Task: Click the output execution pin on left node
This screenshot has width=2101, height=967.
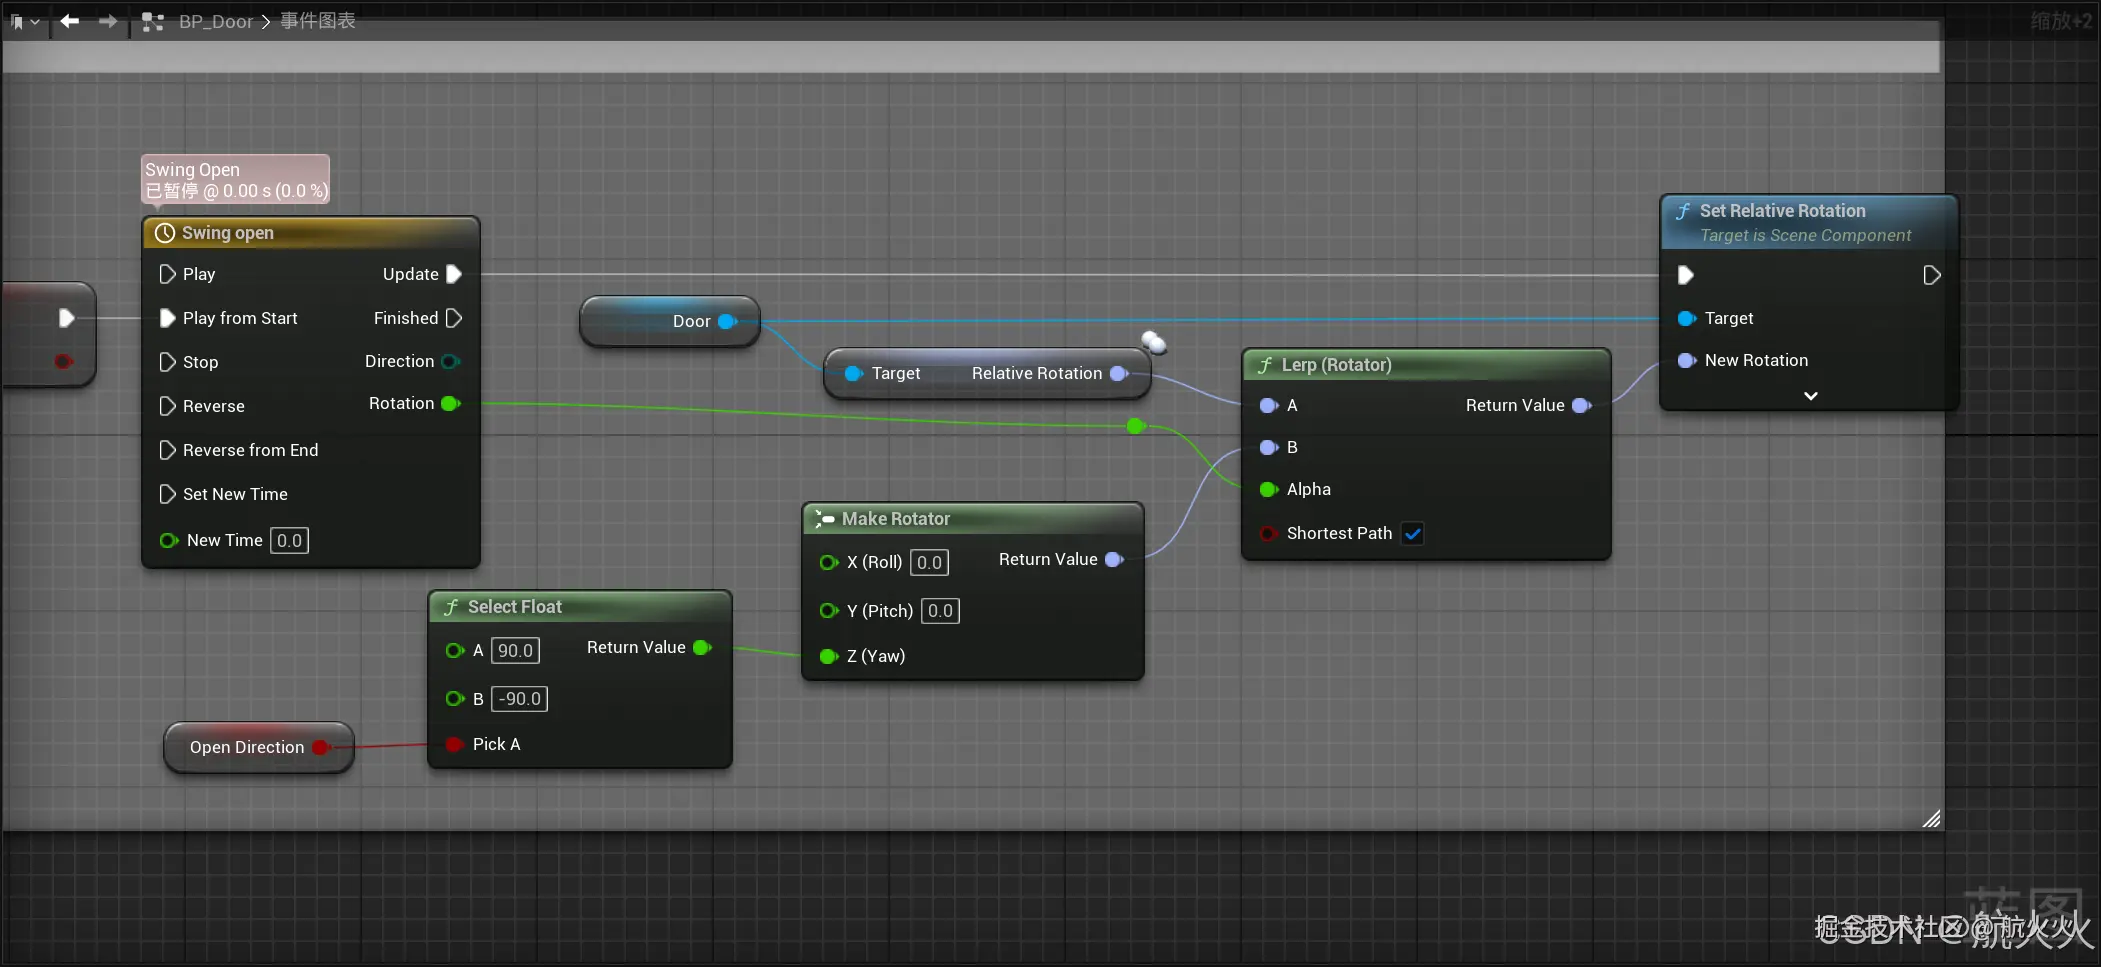Action: [66, 318]
